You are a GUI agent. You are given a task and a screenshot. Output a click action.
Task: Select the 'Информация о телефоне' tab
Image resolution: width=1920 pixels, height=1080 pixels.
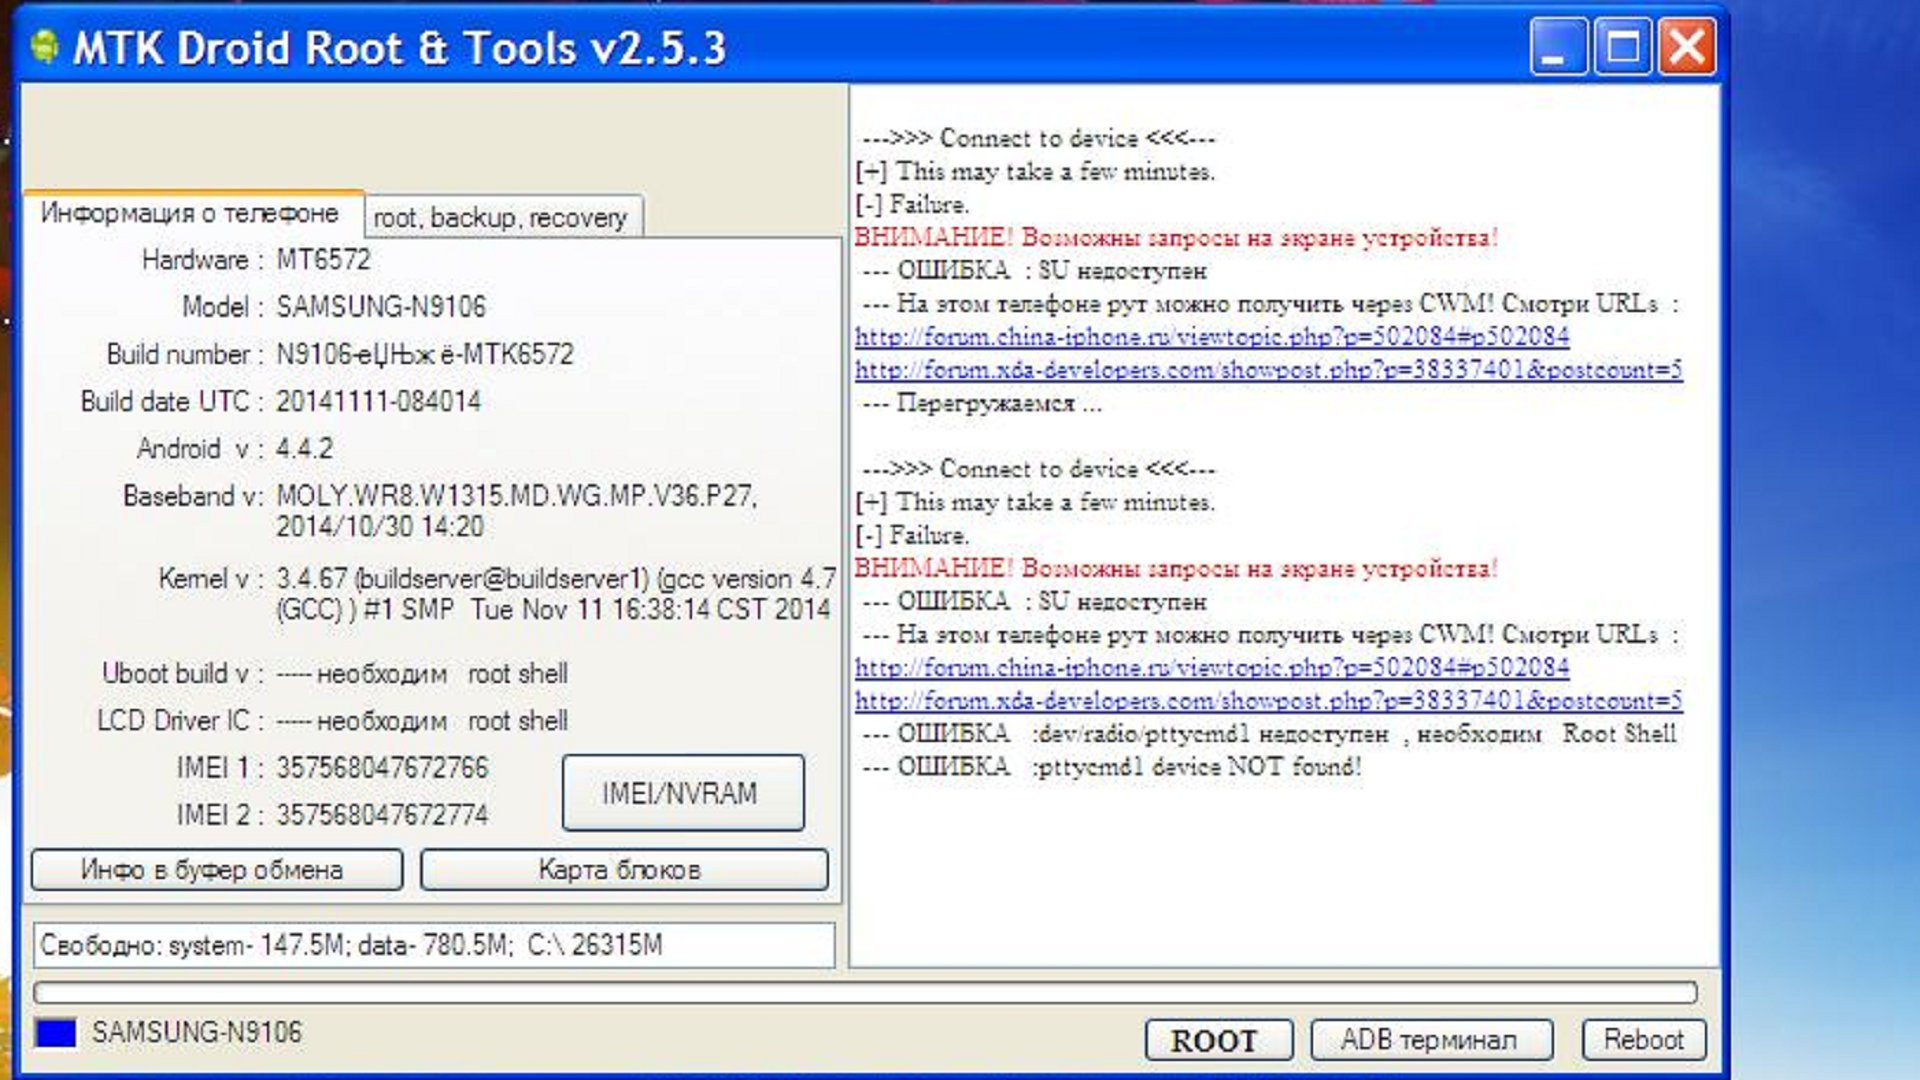(x=190, y=213)
